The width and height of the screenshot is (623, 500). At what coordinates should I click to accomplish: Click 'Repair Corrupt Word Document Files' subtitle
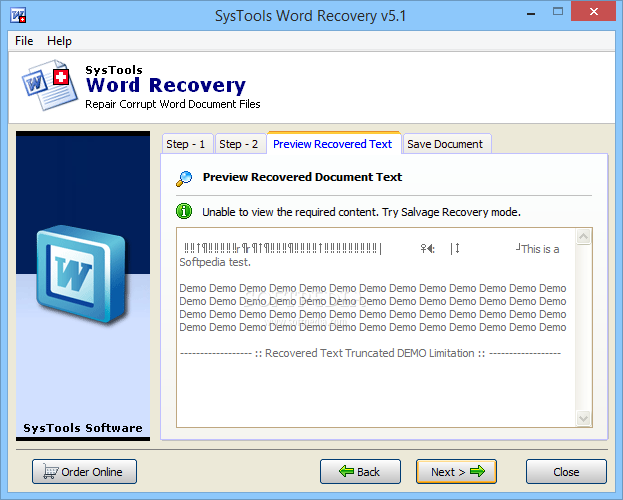173,104
